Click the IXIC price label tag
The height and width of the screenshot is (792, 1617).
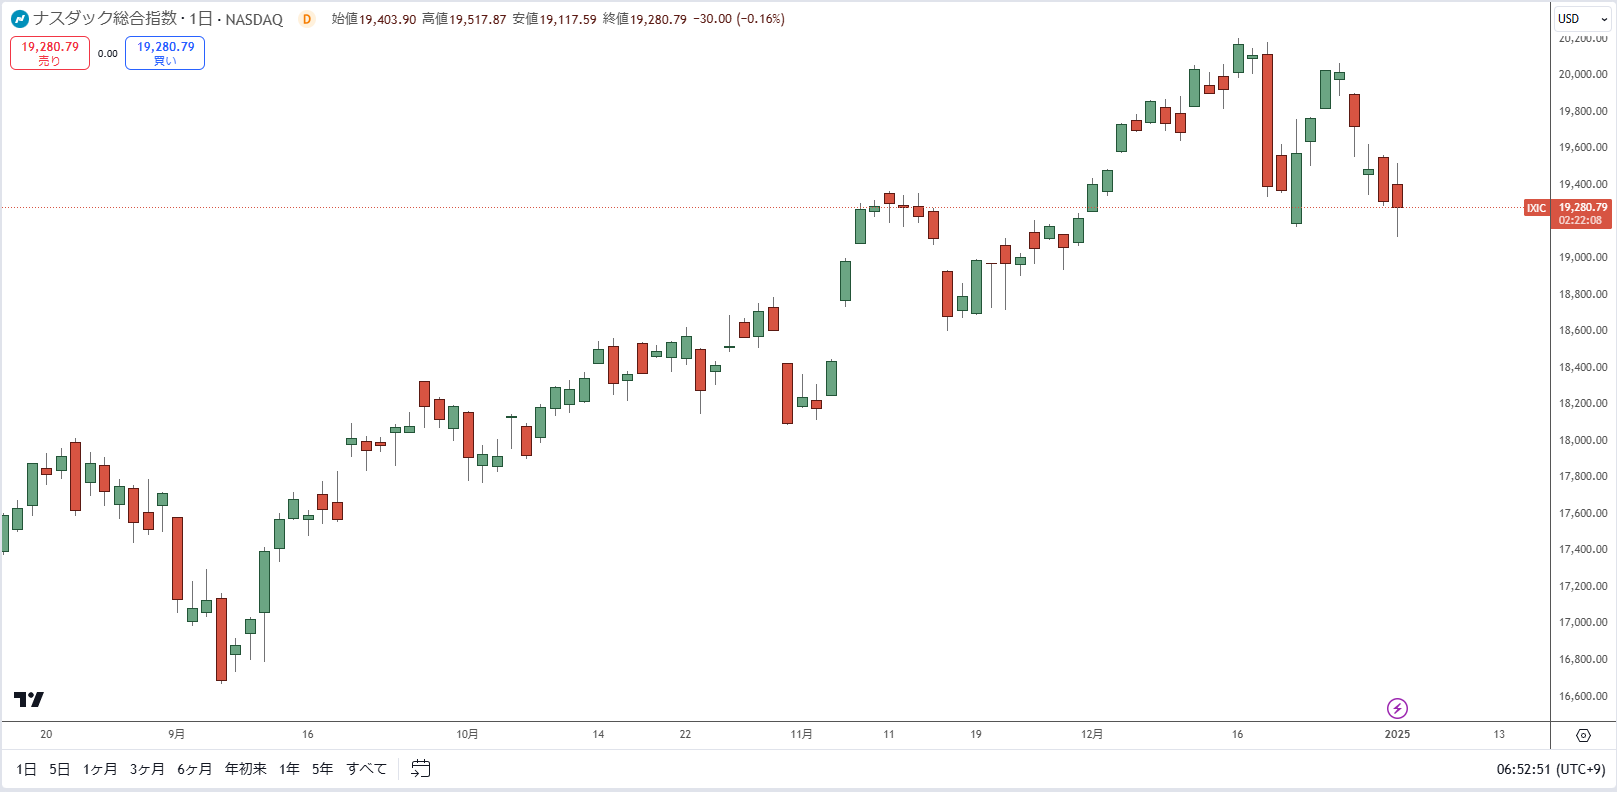click(x=1536, y=208)
